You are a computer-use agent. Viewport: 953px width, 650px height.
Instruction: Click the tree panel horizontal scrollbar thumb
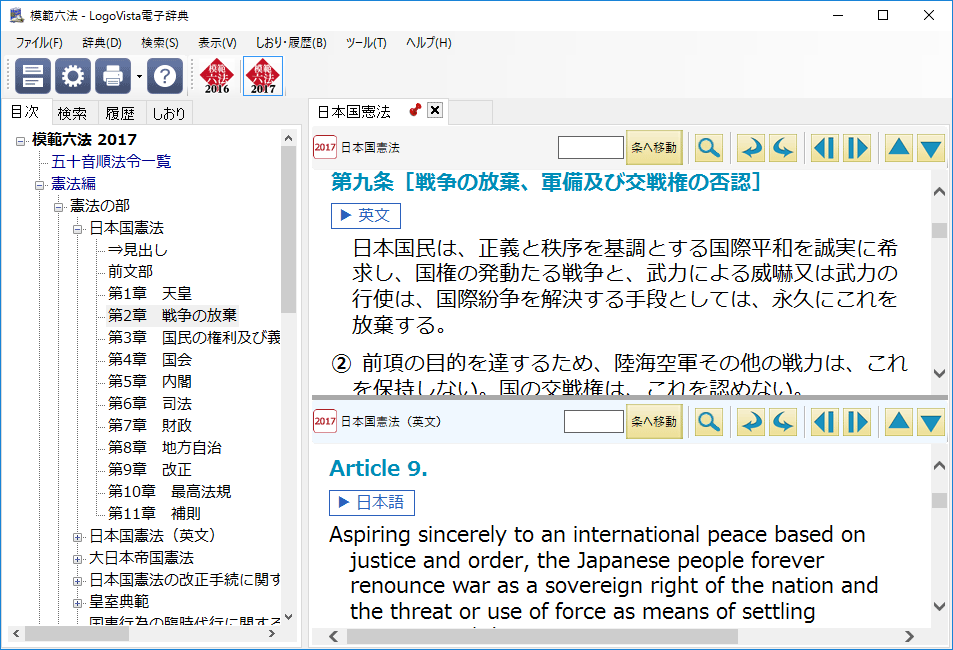pyautogui.click(x=77, y=634)
